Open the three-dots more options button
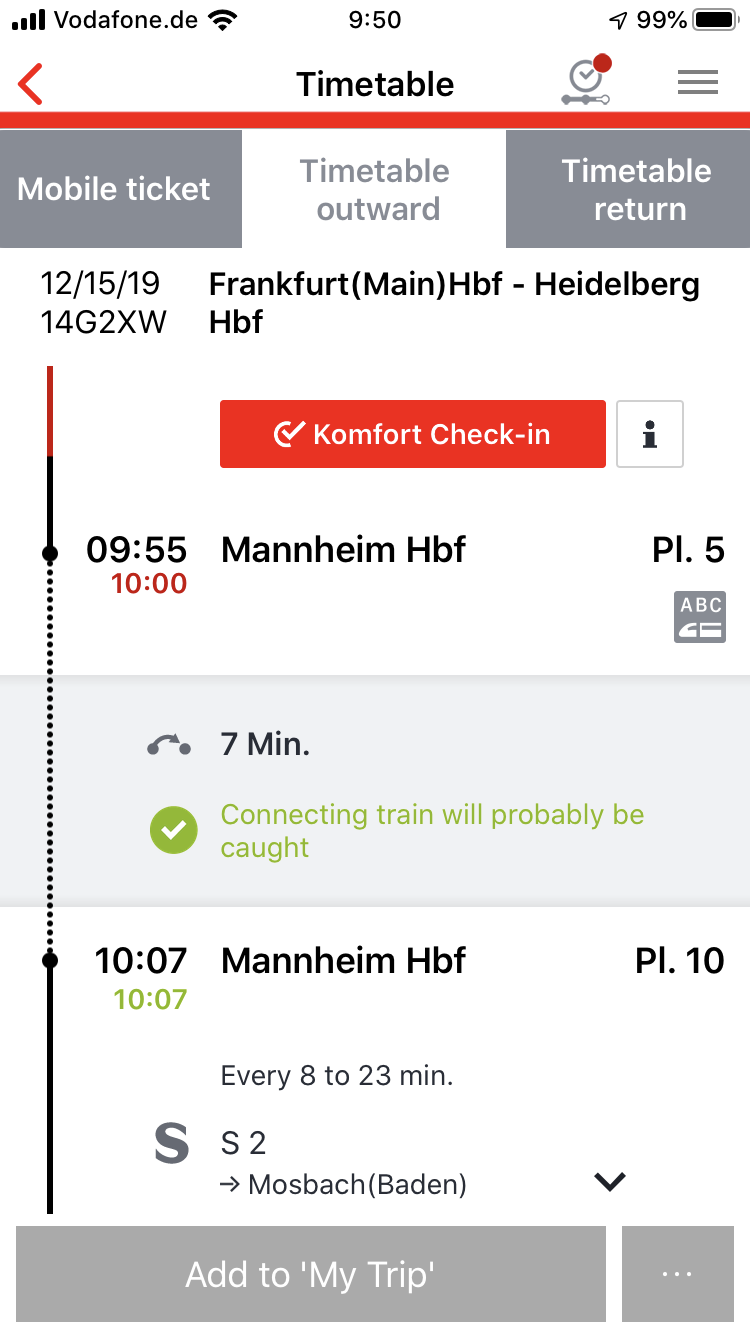The width and height of the screenshot is (750, 1334). pyautogui.click(x=677, y=1274)
